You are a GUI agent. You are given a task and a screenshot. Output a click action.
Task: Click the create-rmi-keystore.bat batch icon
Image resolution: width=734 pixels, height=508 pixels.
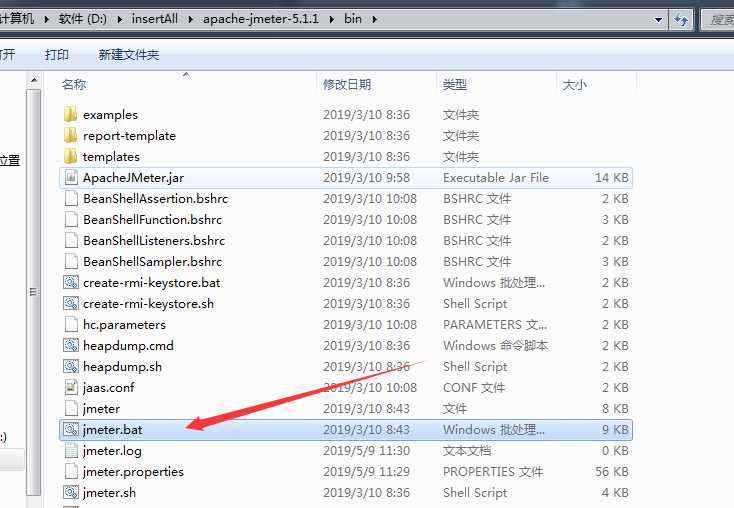point(71,282)
